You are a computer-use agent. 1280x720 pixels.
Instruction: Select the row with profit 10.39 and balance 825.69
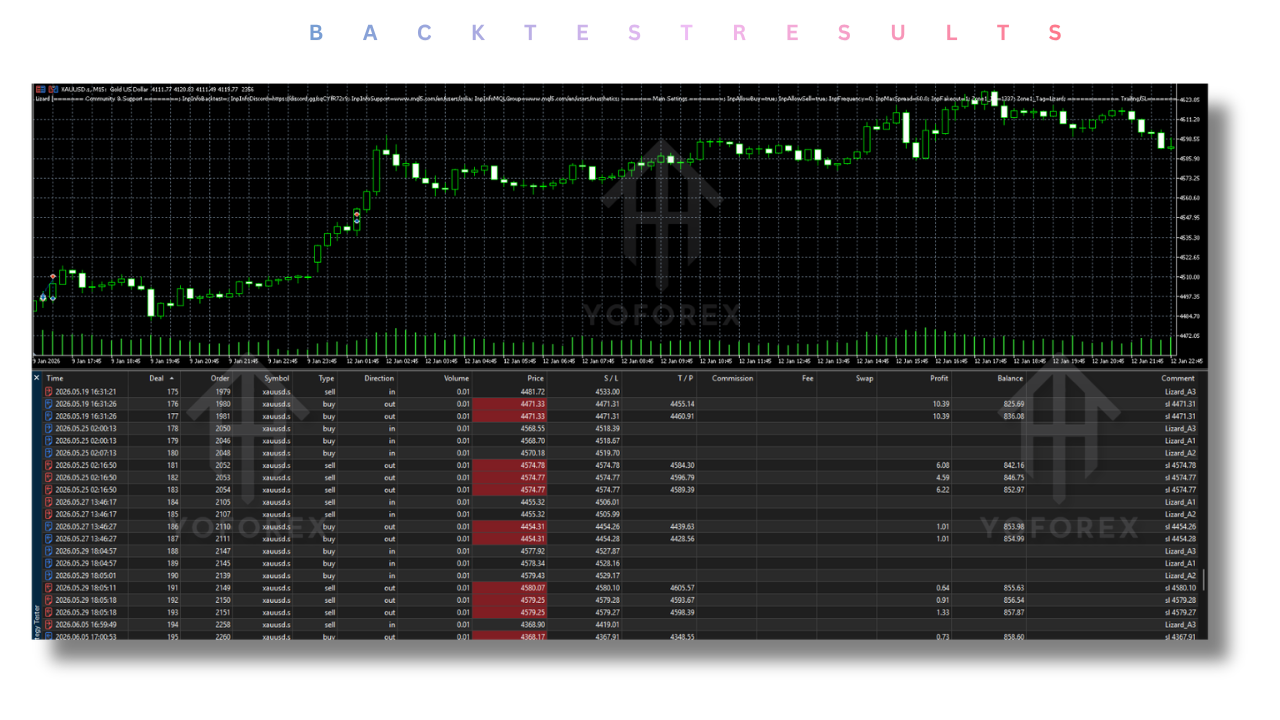620,404
